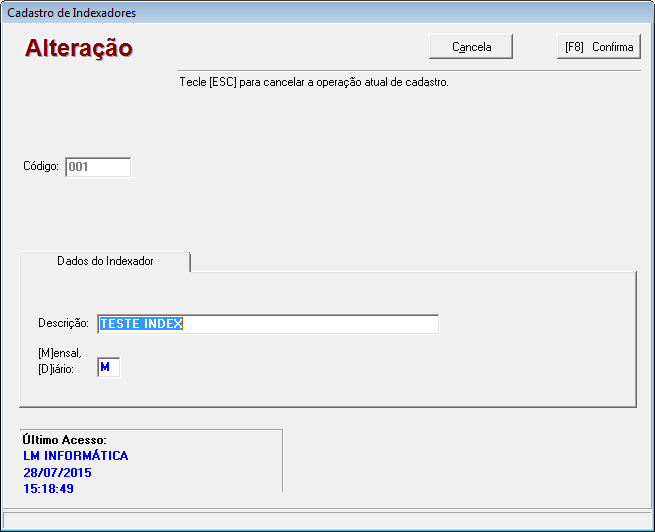Click the Código label

click(x=41, y=166)
